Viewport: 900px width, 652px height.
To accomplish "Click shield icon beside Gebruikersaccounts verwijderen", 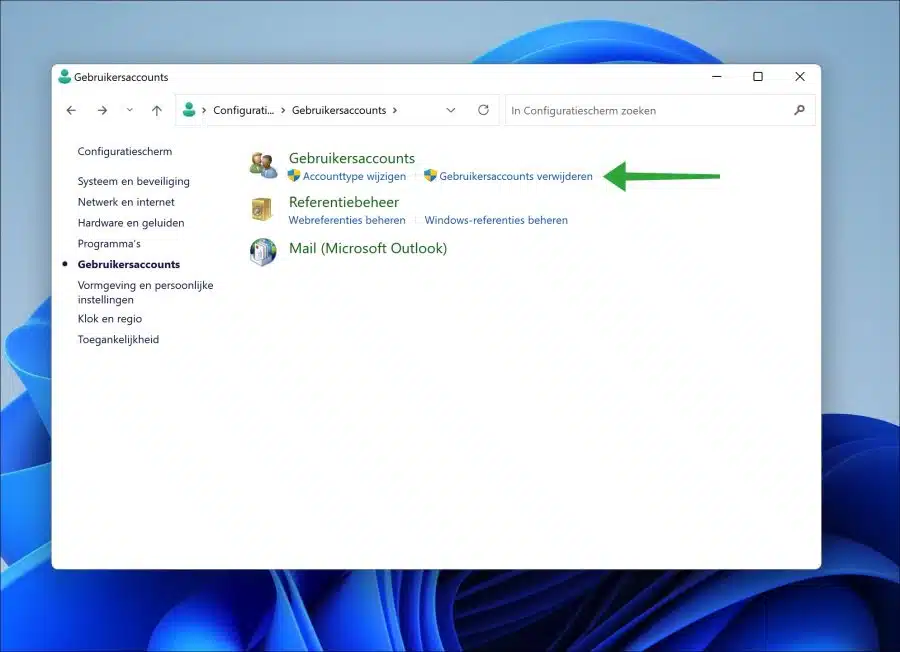I will pos(430,176).
